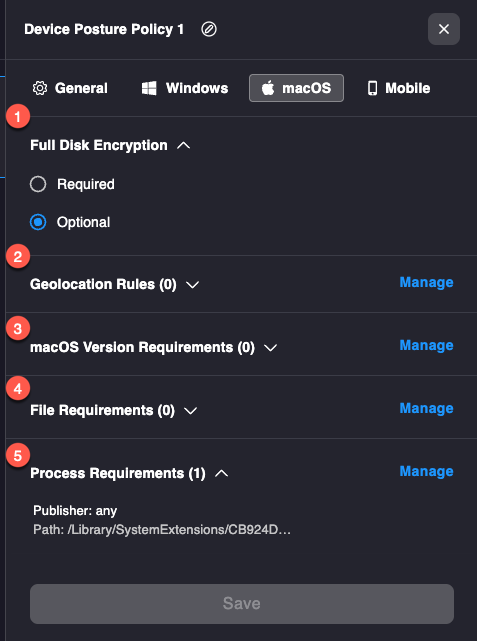The image size is (477, 641).
Task: Click the Apple logo icon
Action: tap(268, 88)
